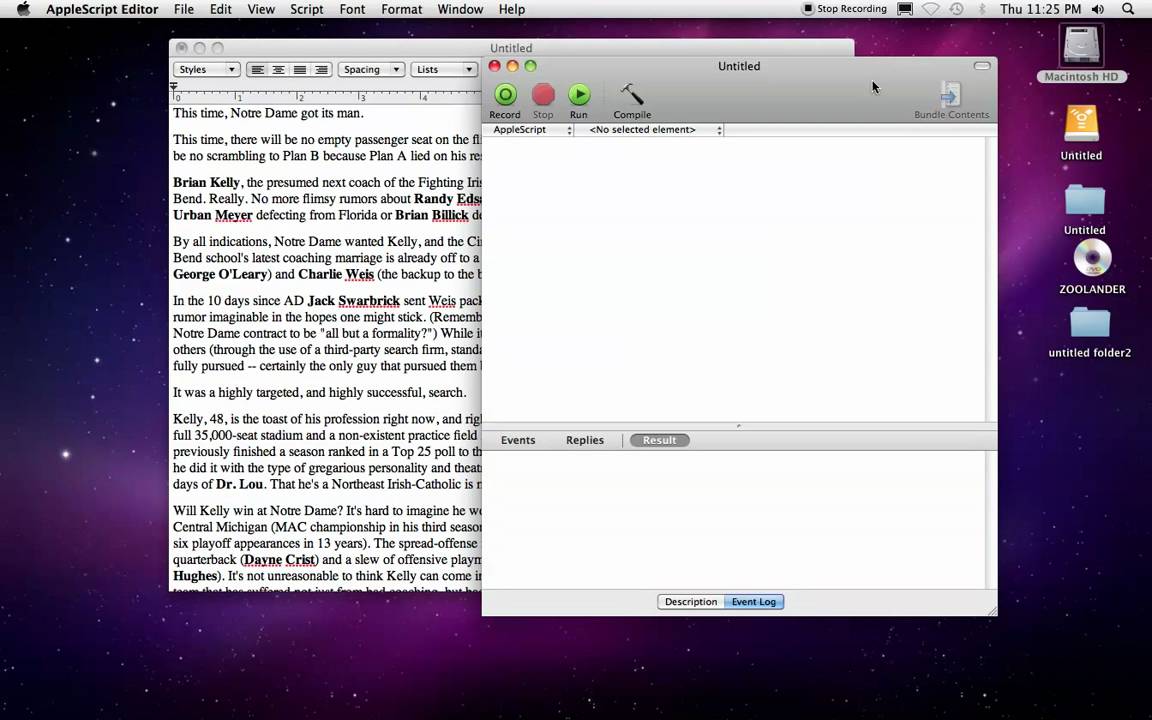
Task: Open the Styles dropdown in TextEdit window
Action: point(206,70)
